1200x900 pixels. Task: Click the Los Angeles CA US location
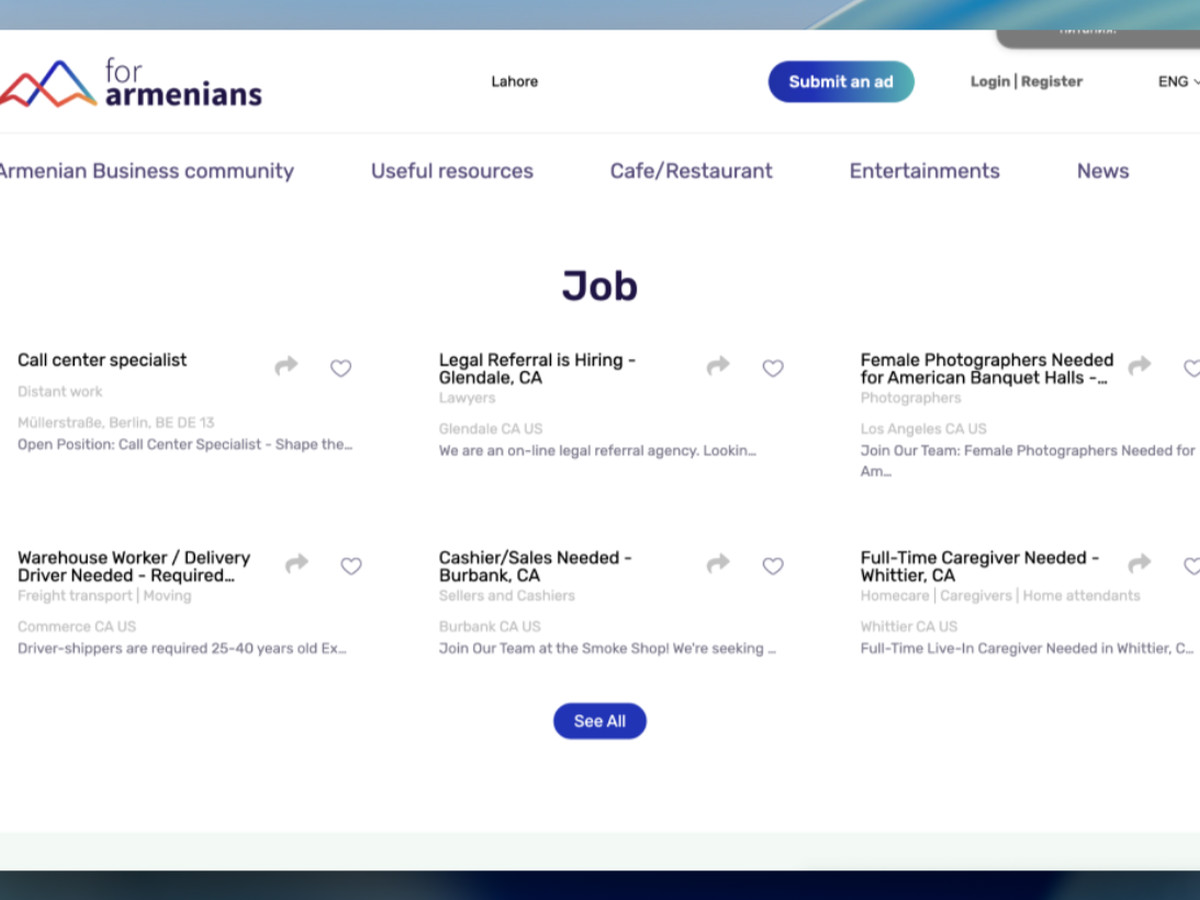coord(924,429)
